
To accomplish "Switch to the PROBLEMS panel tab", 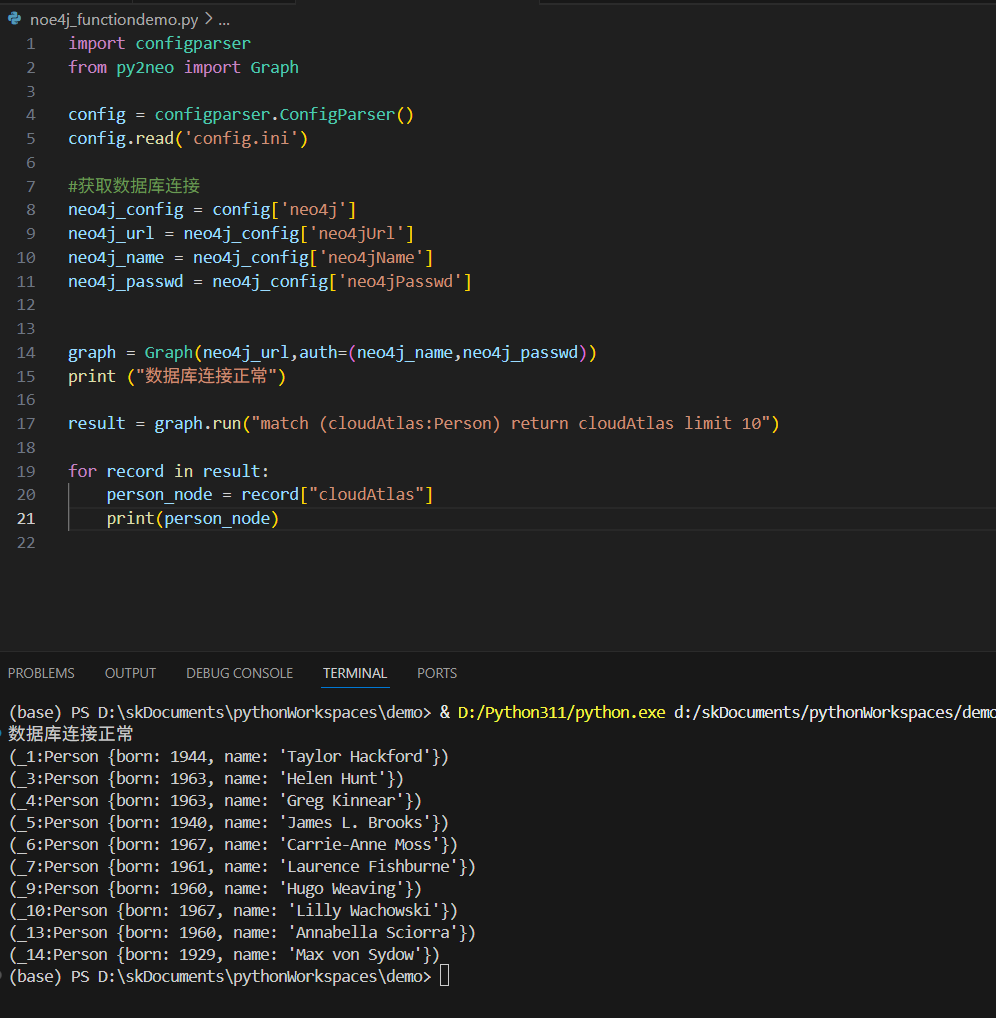I will coord(41,673).
